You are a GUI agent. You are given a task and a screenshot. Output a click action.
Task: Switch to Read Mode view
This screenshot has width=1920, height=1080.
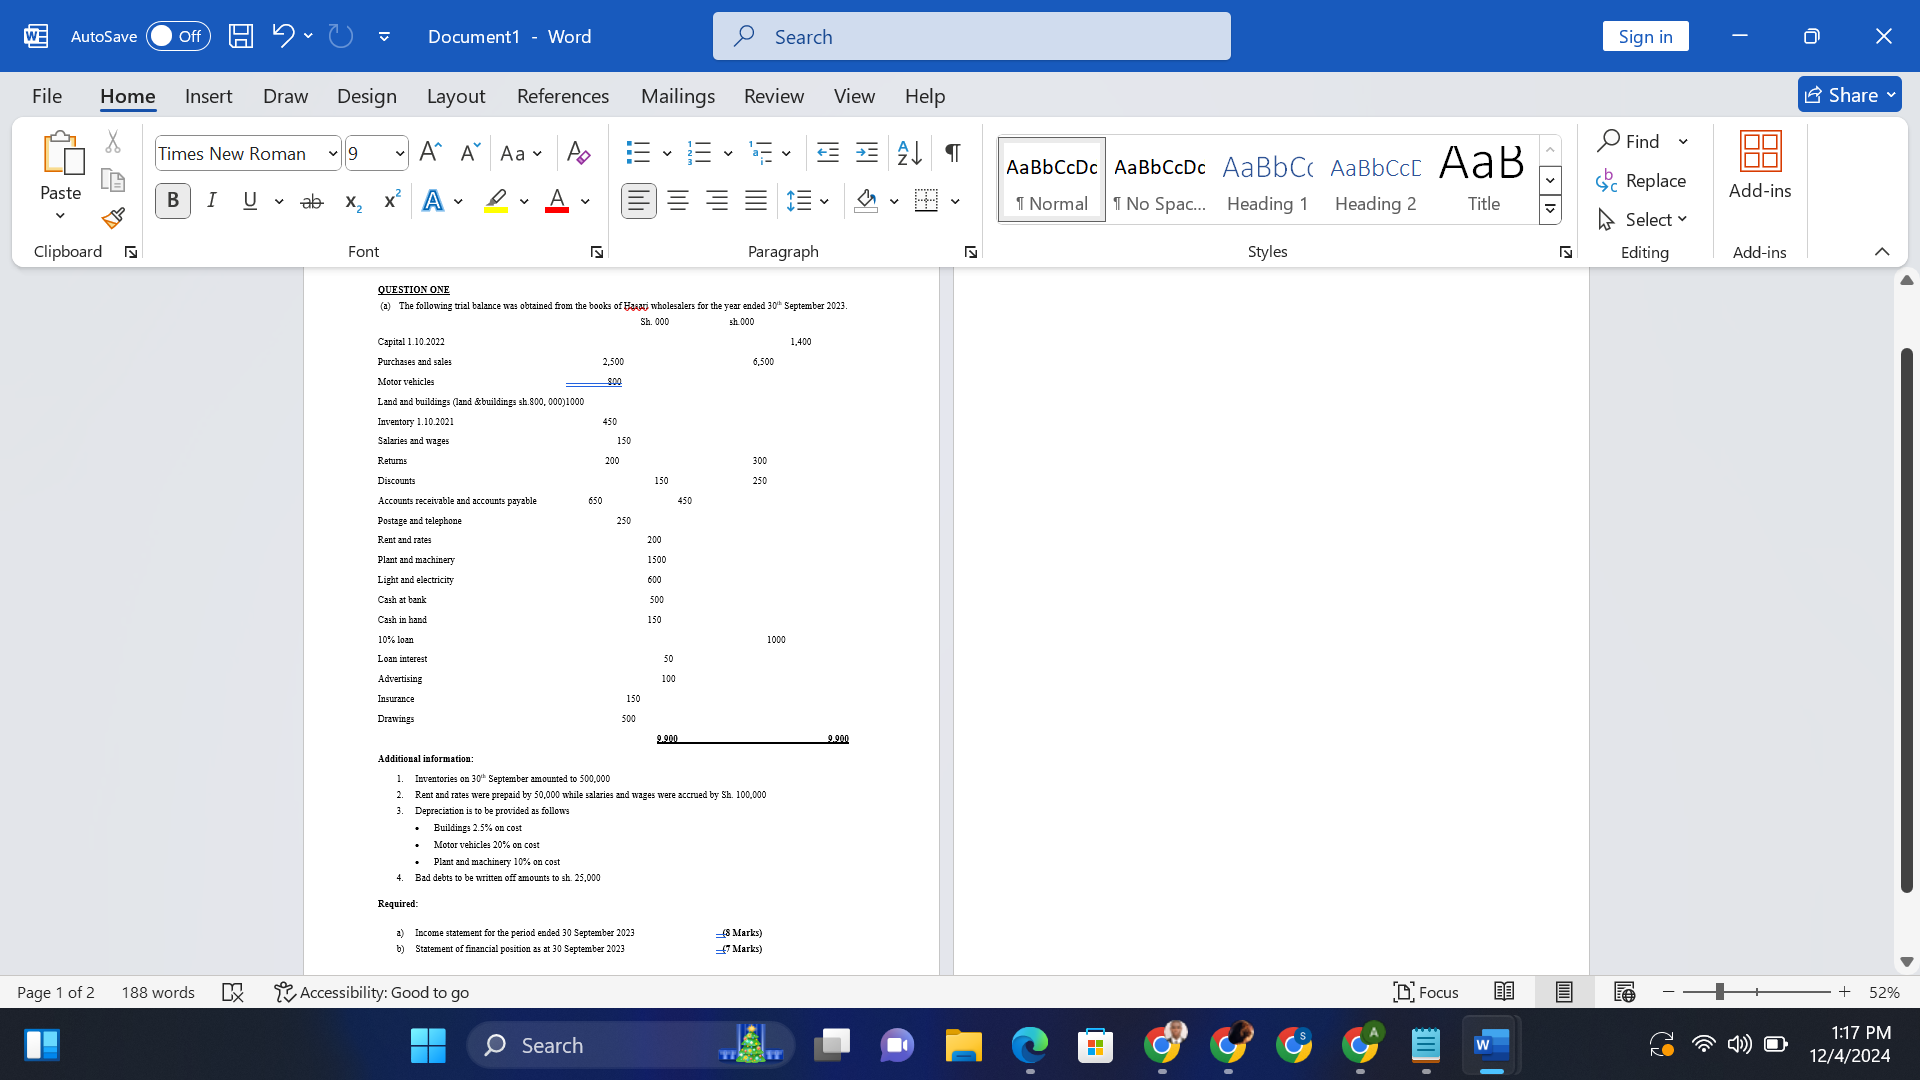click(1504, 992)
